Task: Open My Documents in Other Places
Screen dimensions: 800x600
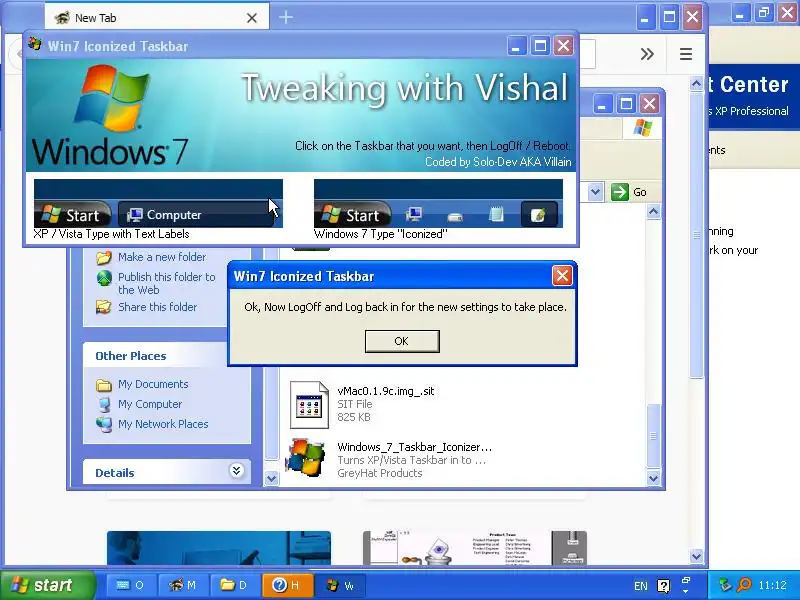Action: tap(153, 384)
